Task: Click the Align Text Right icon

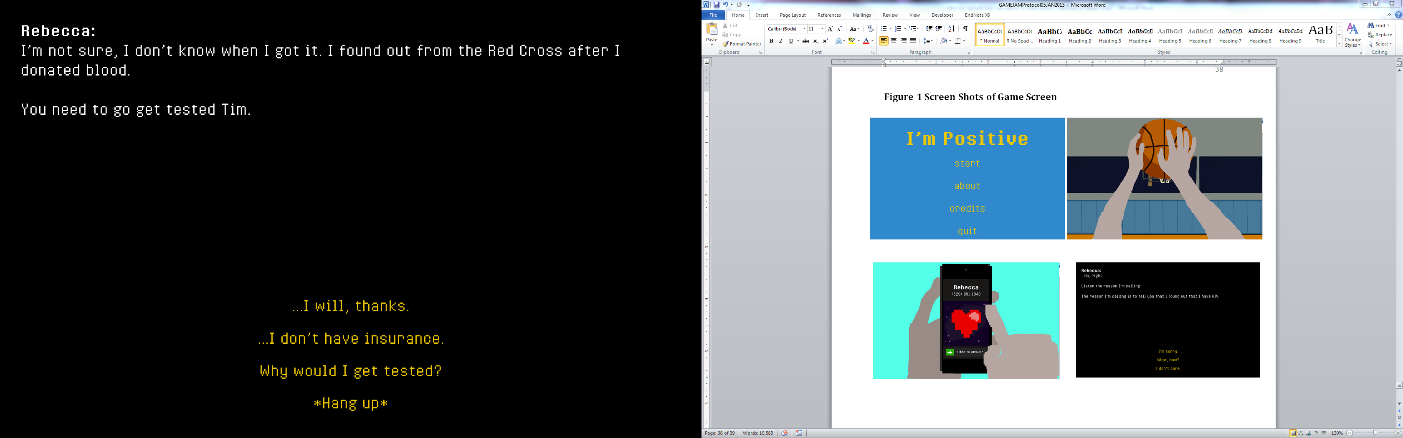Action: pos(904,41)
